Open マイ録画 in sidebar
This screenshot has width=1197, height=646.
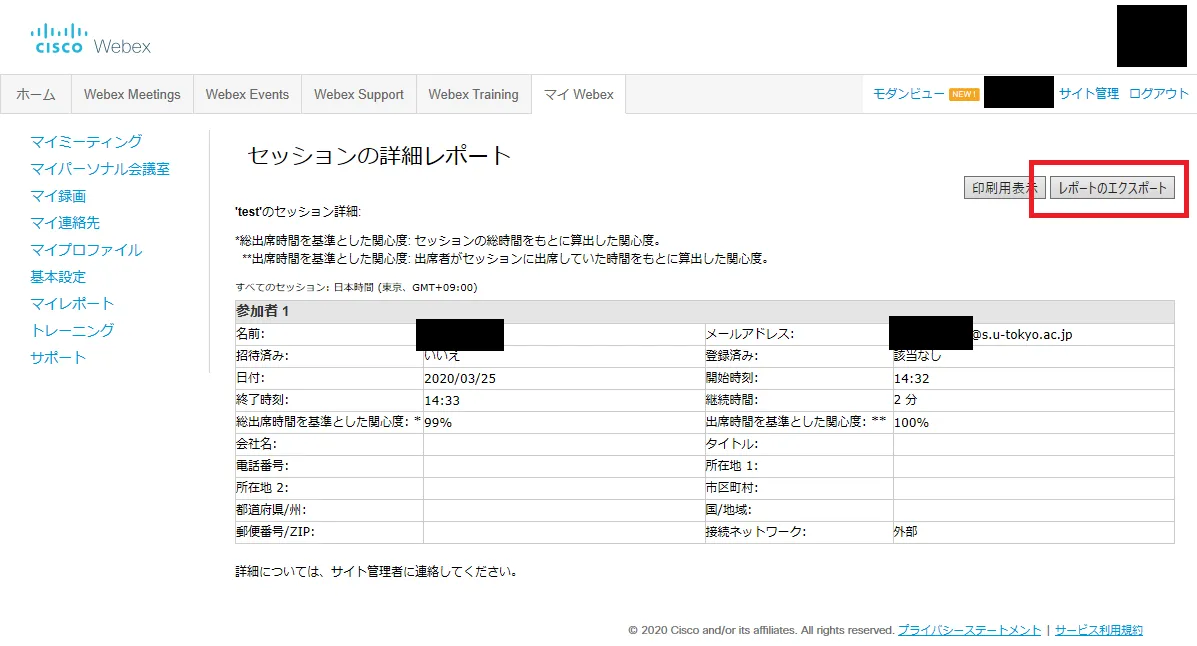[58, 196]
